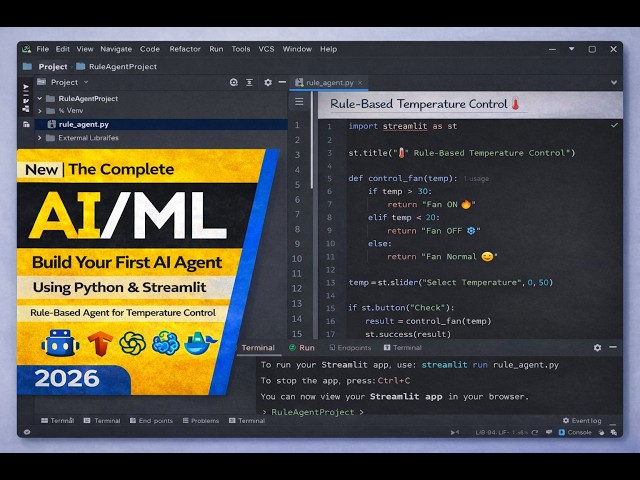
Task: Open the Window menu
Action: [297, 49]
